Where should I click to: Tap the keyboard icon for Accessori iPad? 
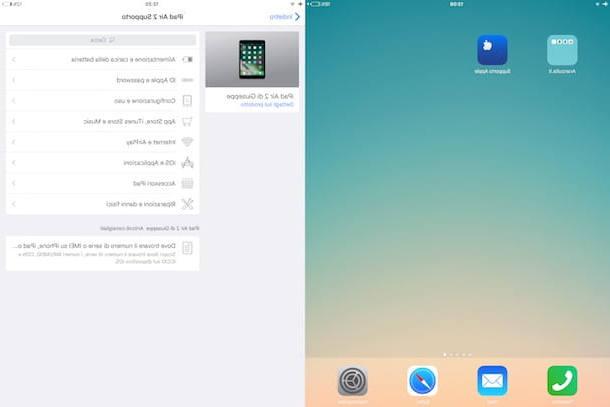click(x=187, y=183)
